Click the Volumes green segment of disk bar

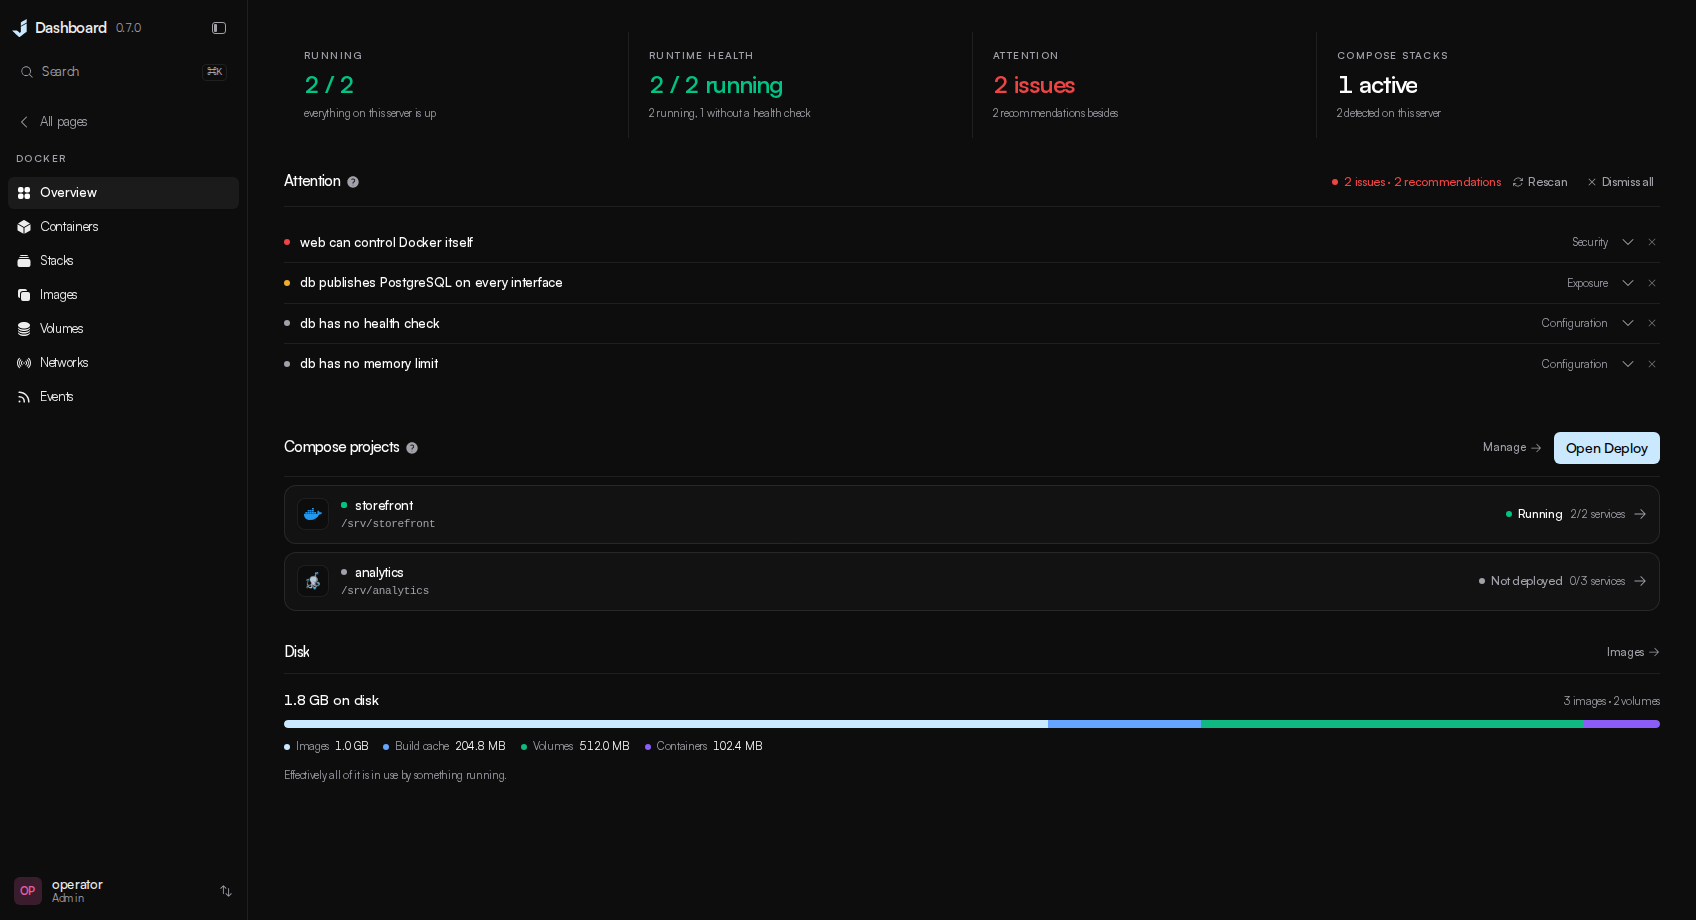pyautogui.click(x=1392, y=724)
